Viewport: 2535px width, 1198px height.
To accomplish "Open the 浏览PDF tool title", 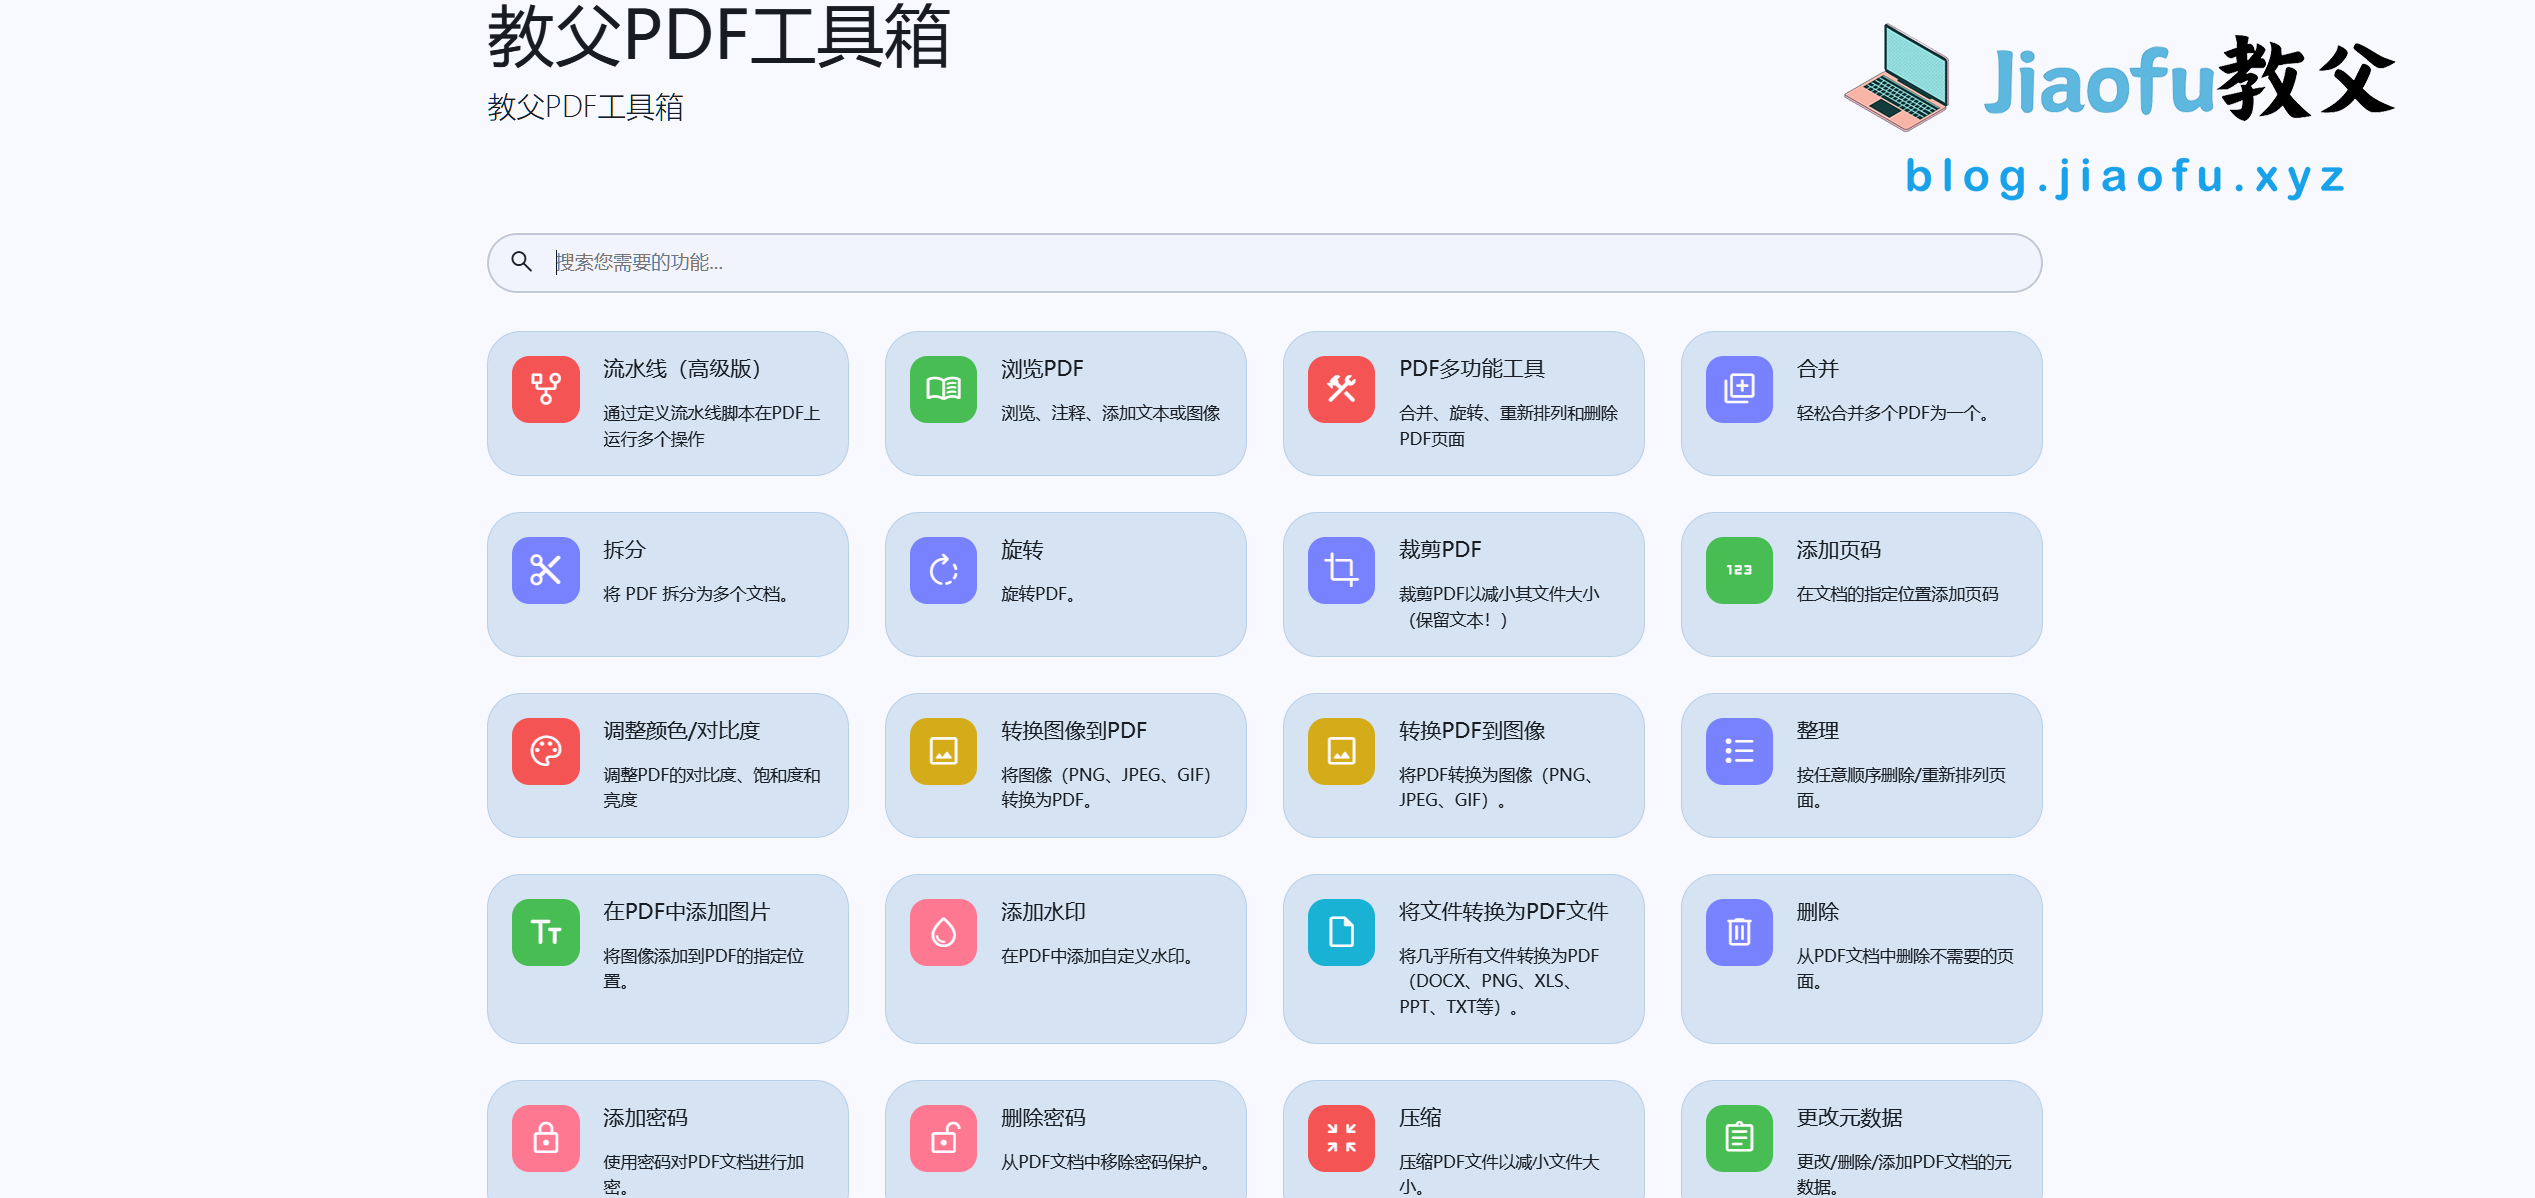I will point(1042,369).
